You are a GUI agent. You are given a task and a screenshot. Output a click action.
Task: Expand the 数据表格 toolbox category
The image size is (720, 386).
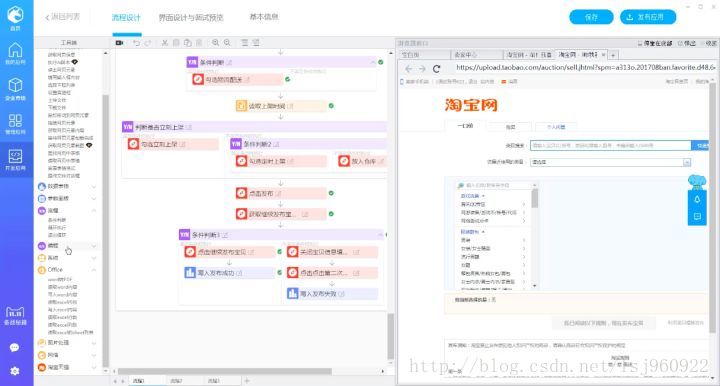94,186
